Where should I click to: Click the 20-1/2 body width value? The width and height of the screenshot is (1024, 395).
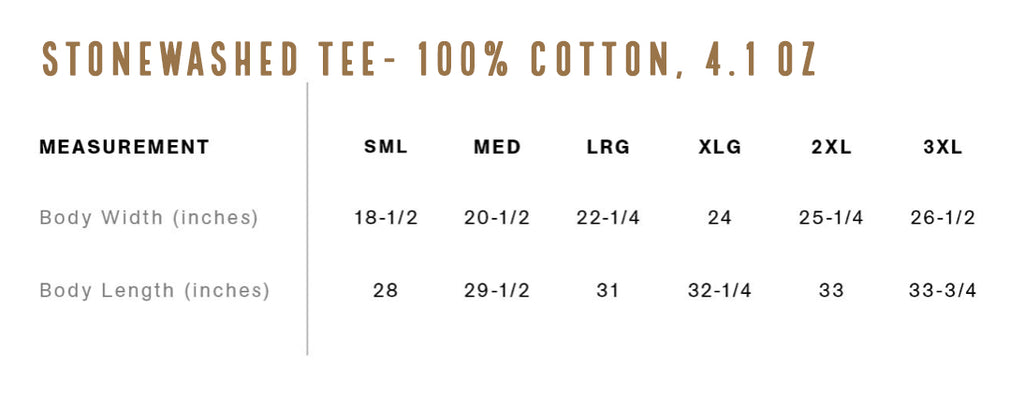tap(497, 217)
